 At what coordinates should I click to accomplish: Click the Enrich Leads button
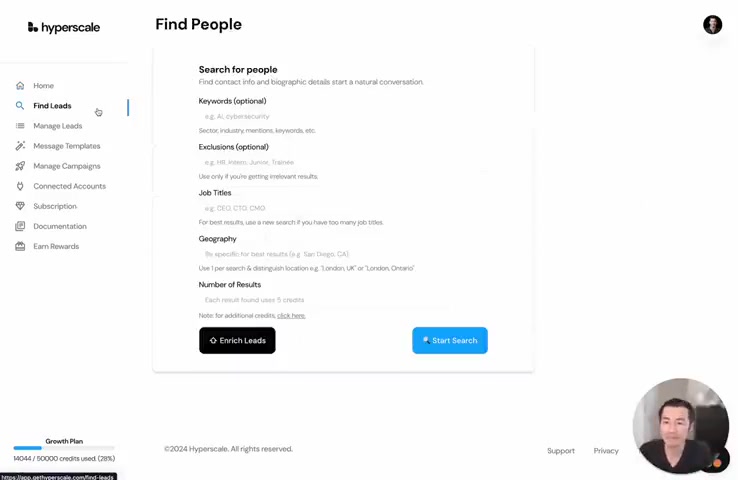pyautogui.click(x=237, y=340)
